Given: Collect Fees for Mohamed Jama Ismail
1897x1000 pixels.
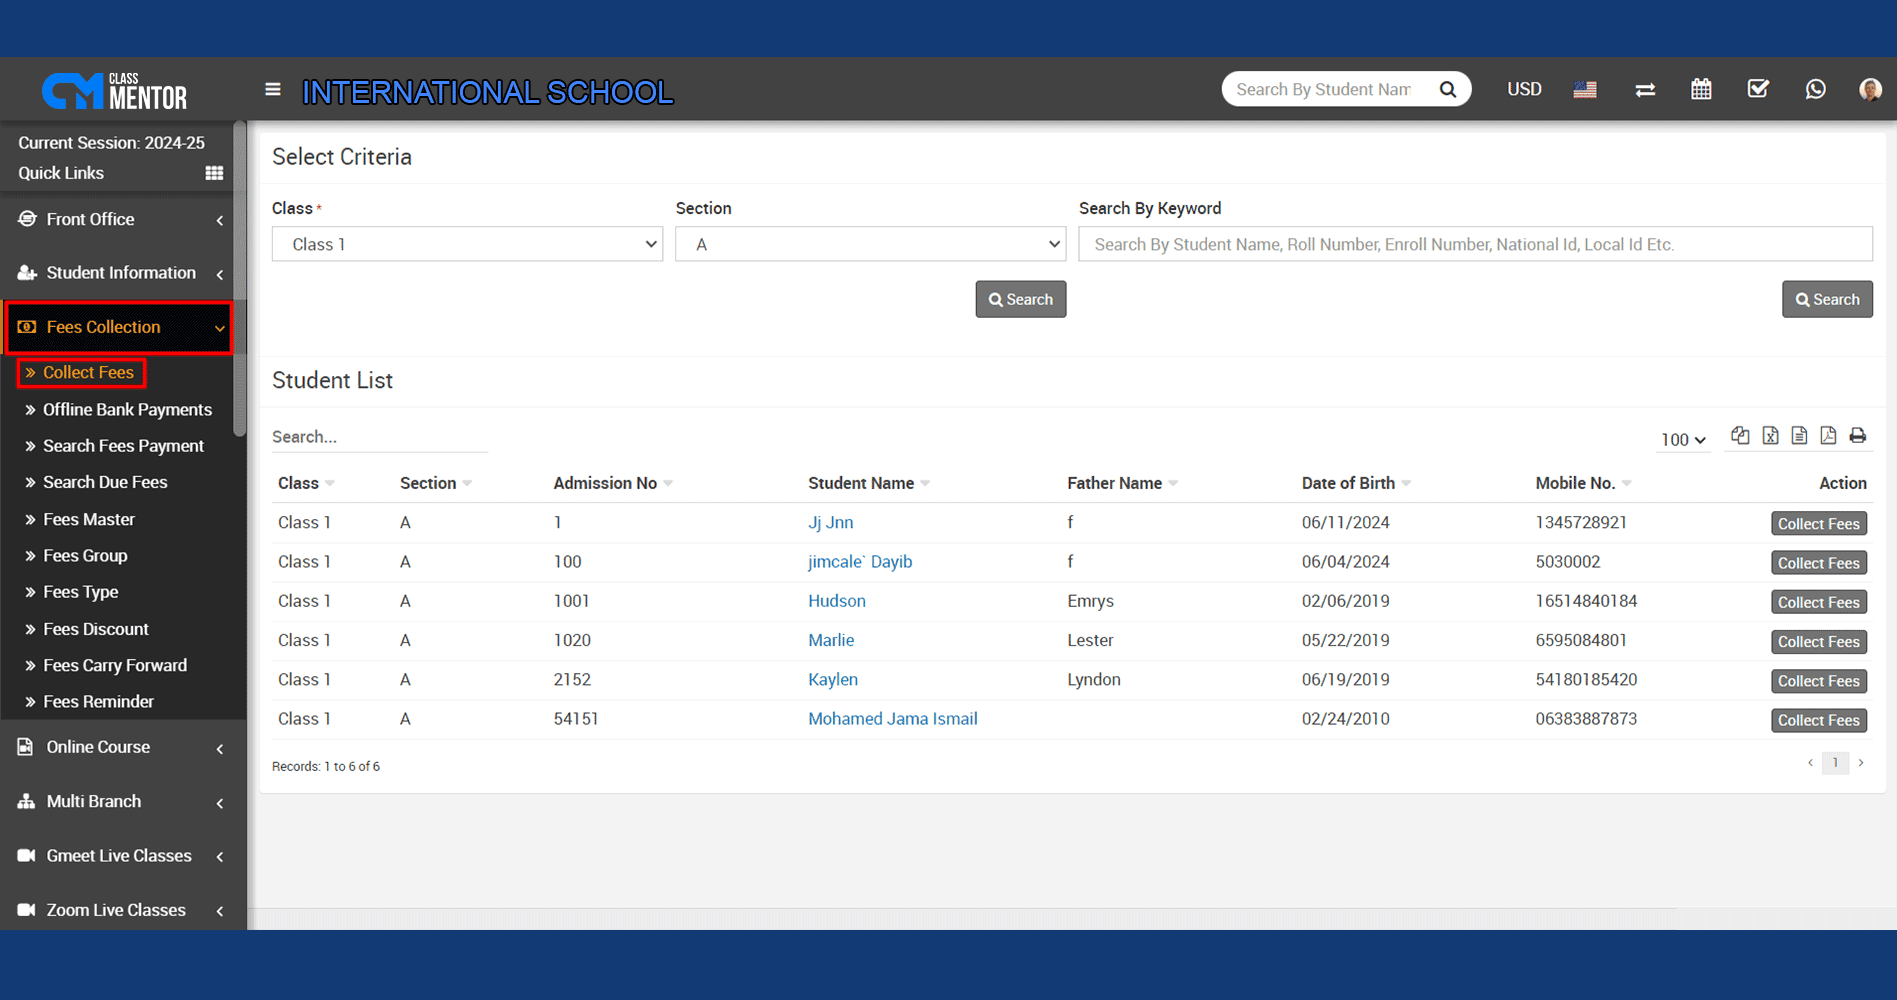Looking at the screenshot, I should coord(1818,720).
